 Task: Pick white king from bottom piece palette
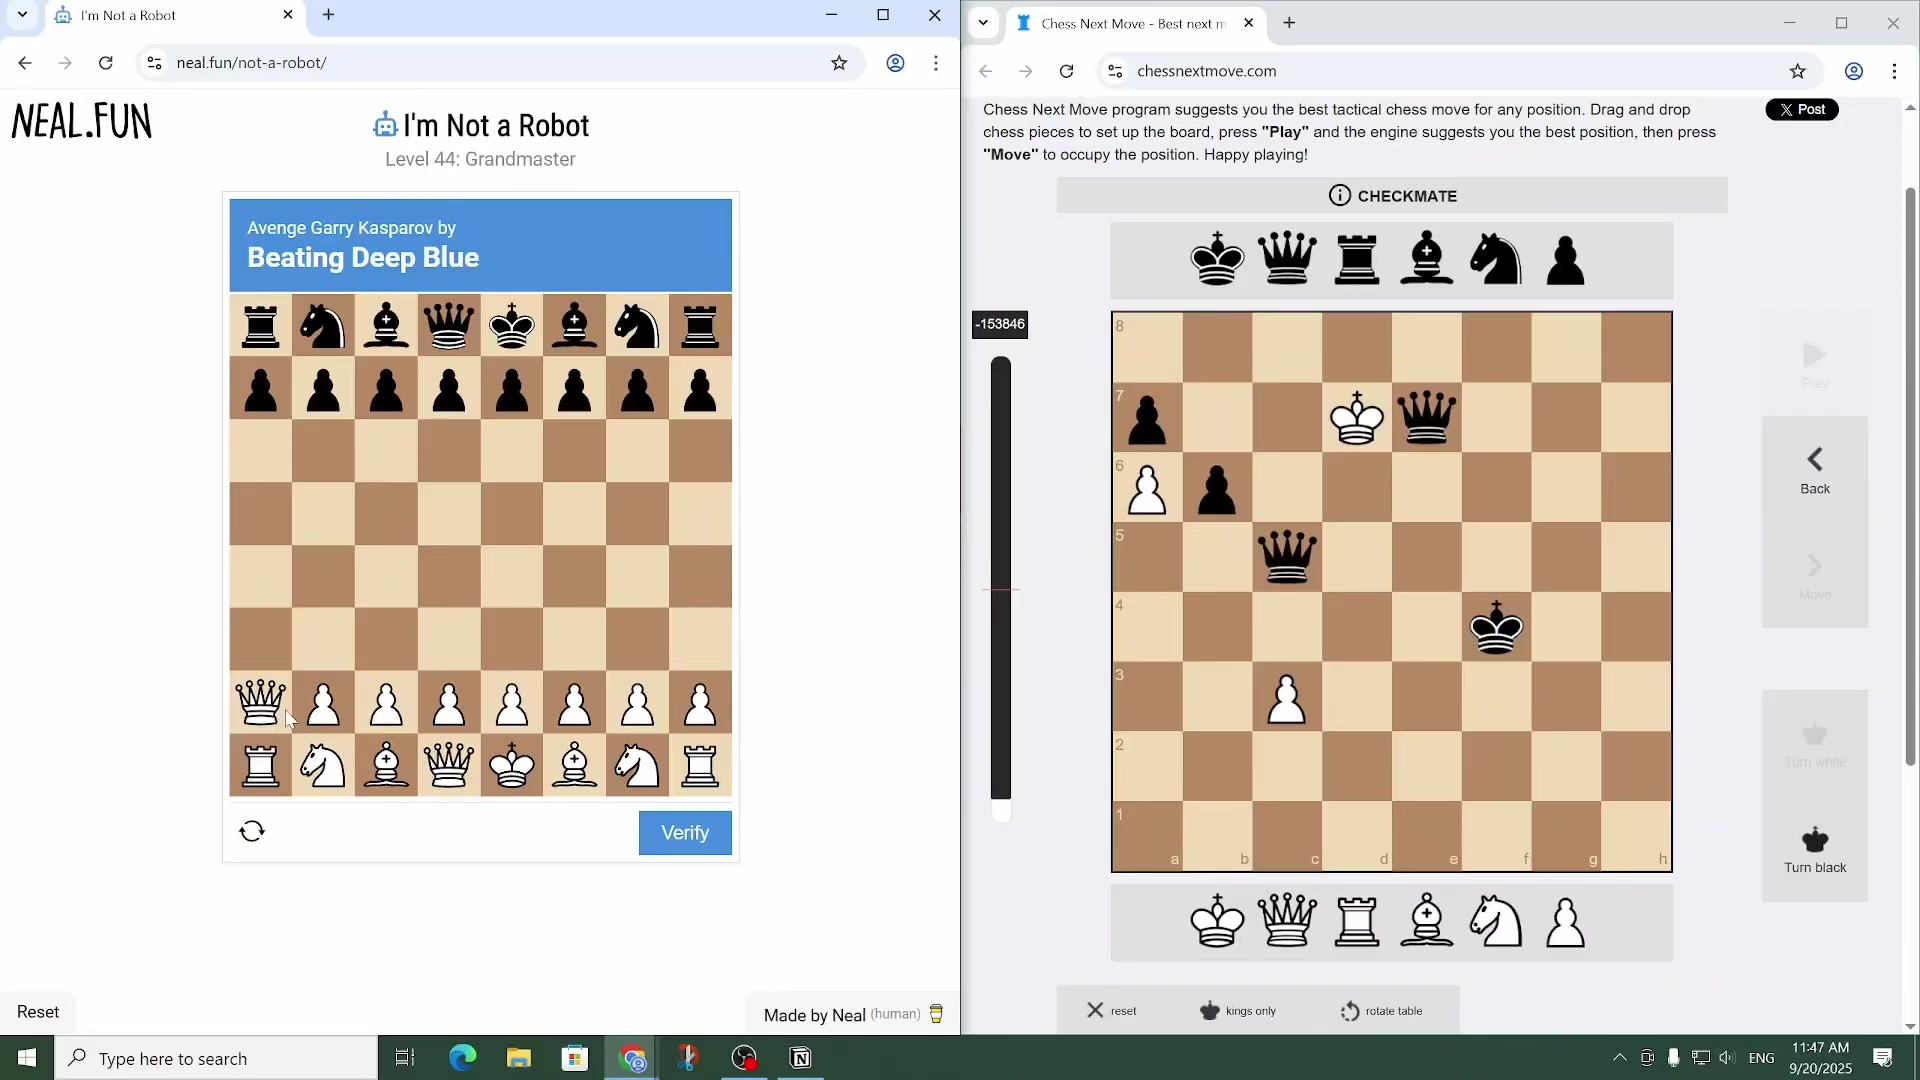tap(1218, 921)
